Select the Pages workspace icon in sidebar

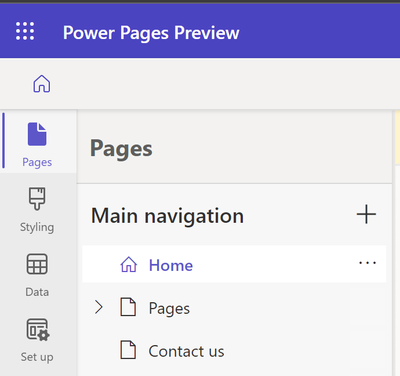[x=37, y=134]
